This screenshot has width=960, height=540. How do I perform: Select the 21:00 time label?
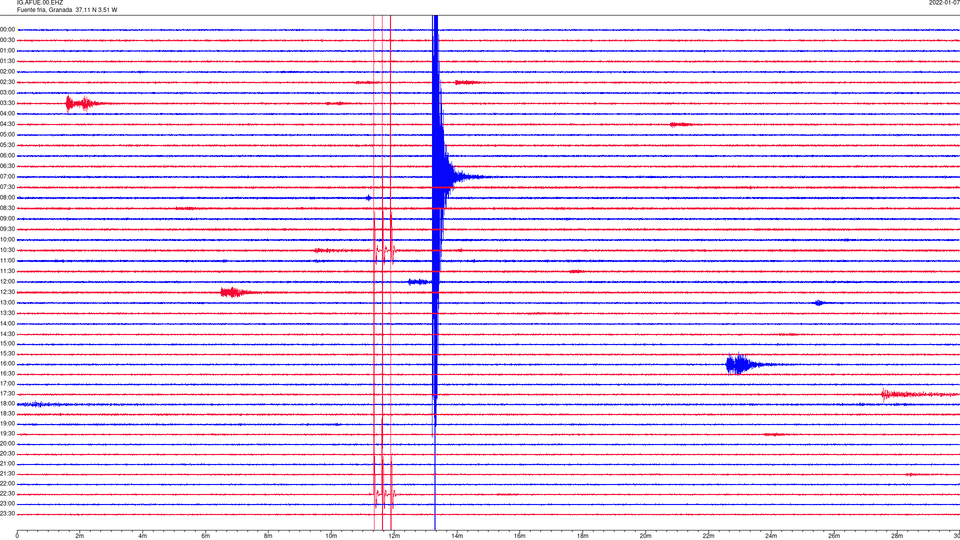tap(7, 464)
